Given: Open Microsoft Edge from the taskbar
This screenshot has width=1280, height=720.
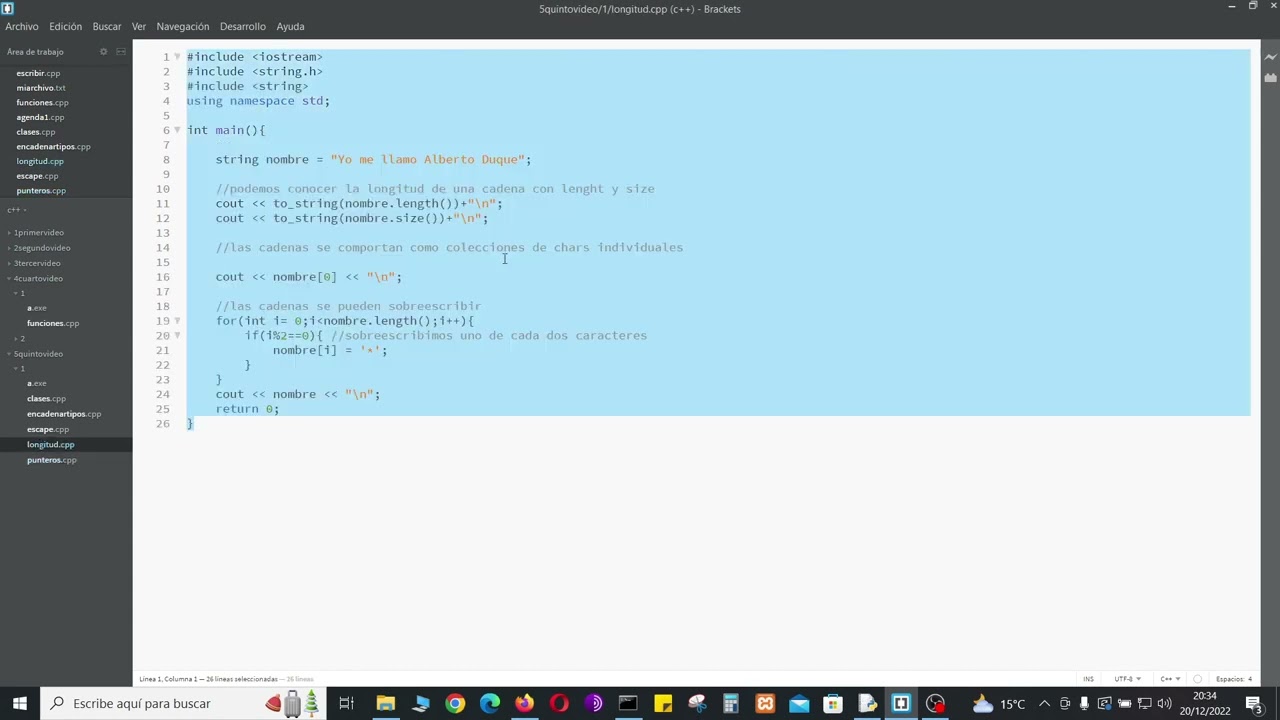Looking at the screenshot, I should pos(490,703).
